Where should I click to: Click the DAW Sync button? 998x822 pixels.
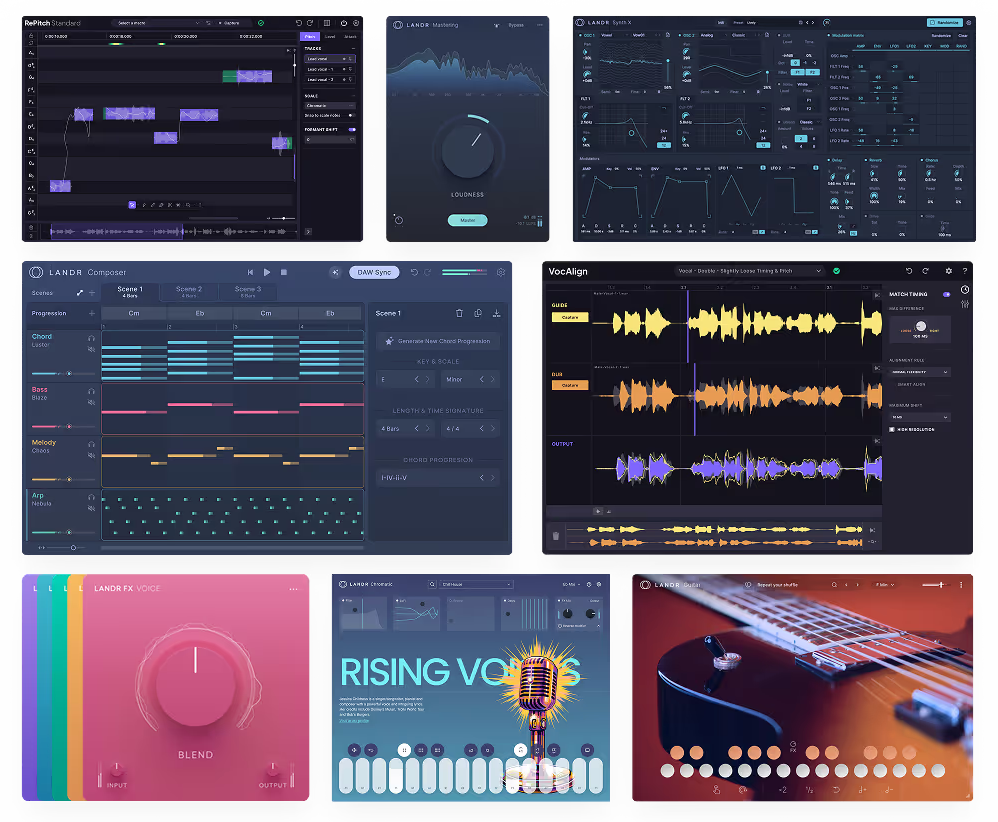373,272
